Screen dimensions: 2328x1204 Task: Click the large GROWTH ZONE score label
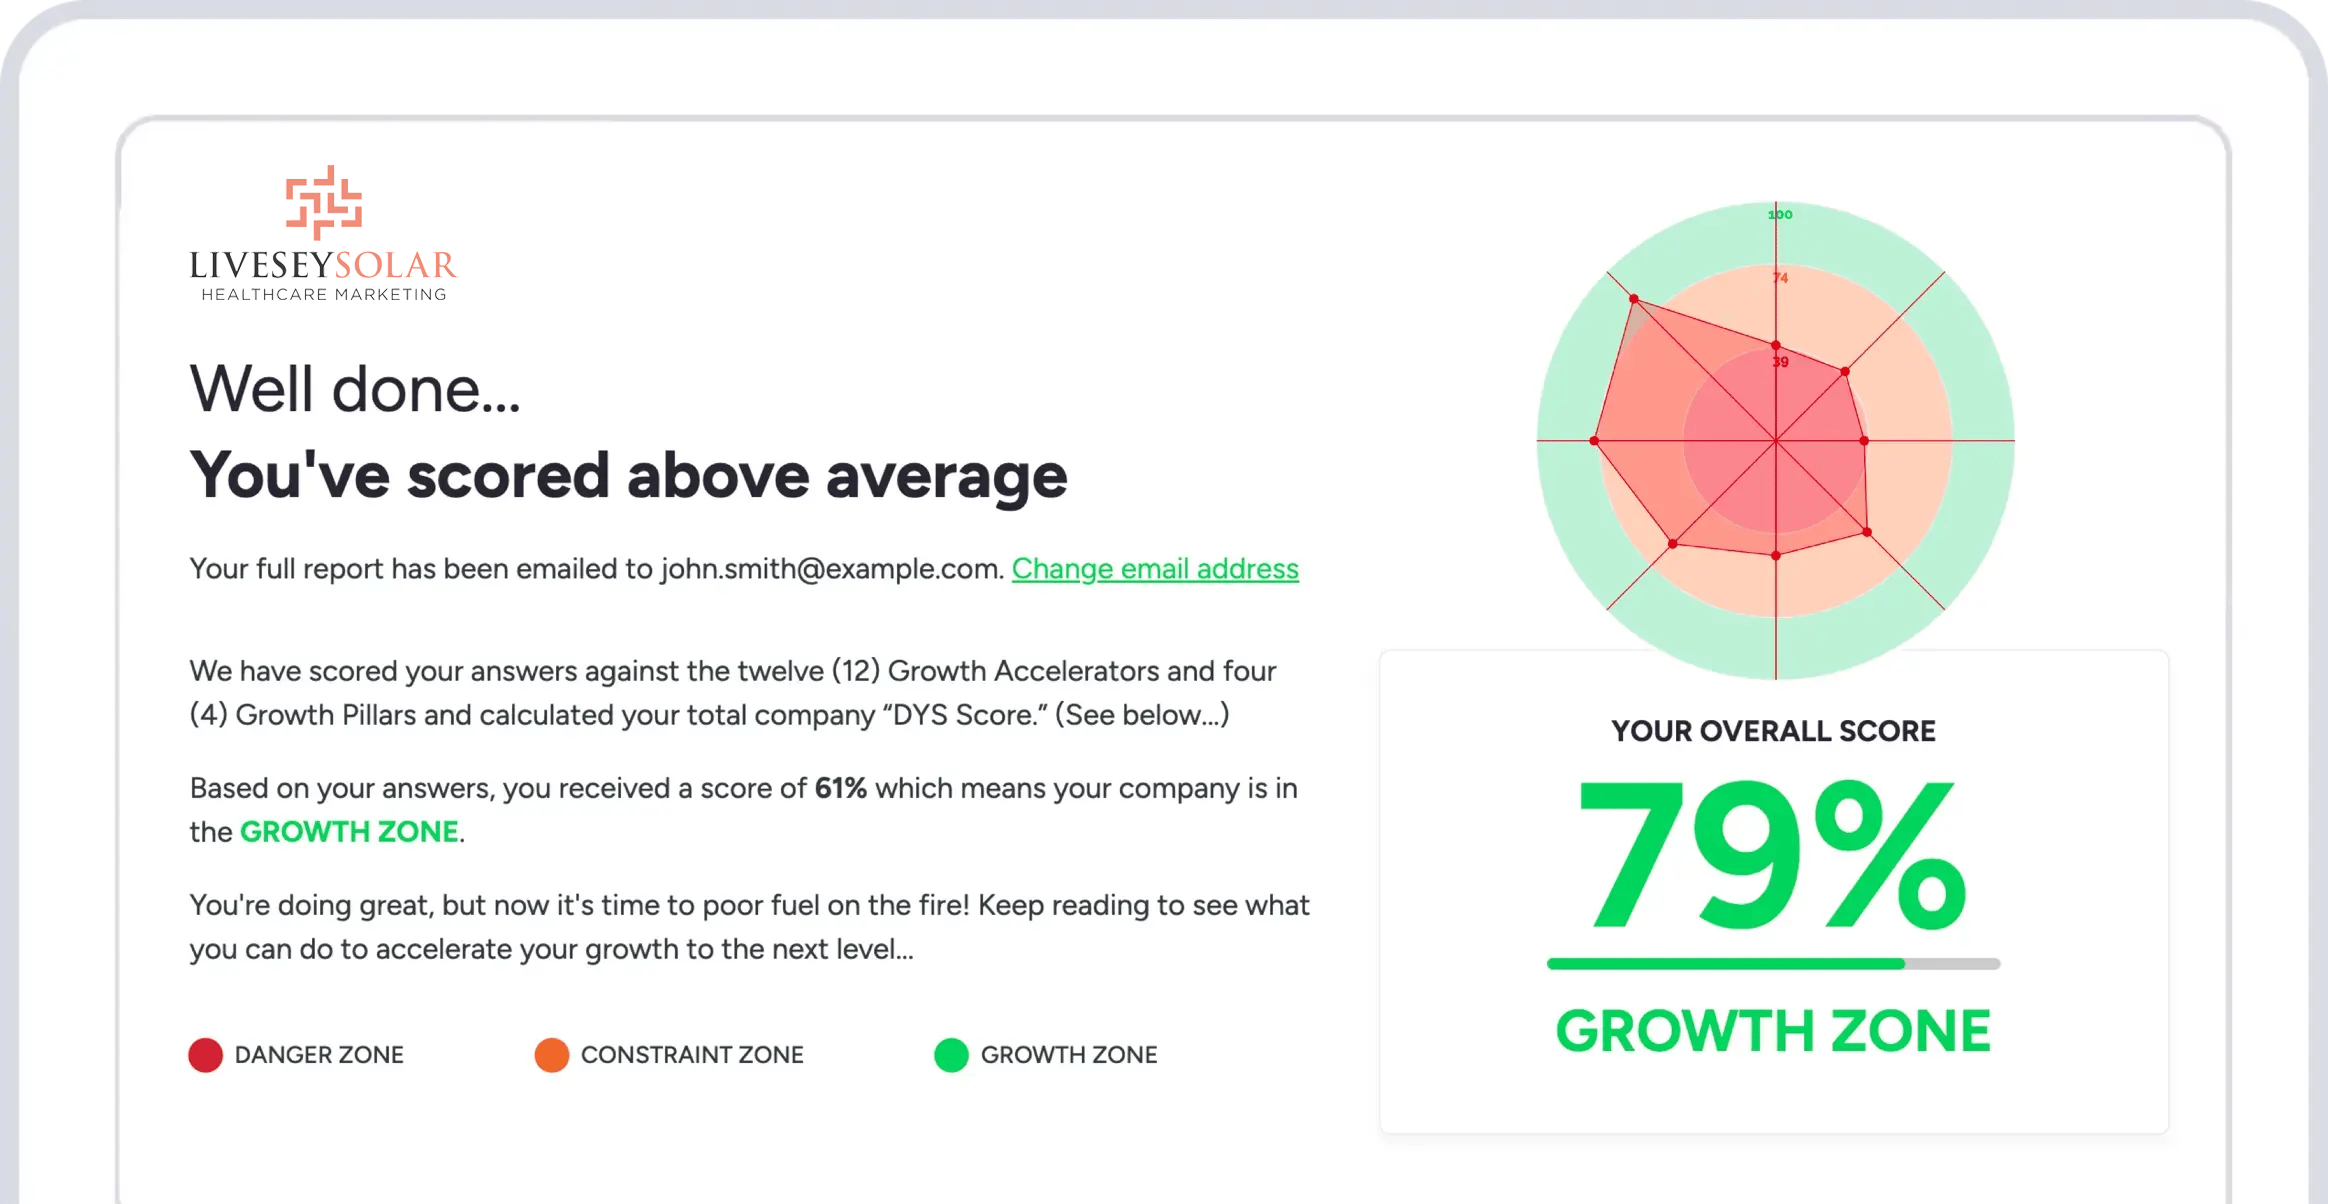coord(1773,1031)
